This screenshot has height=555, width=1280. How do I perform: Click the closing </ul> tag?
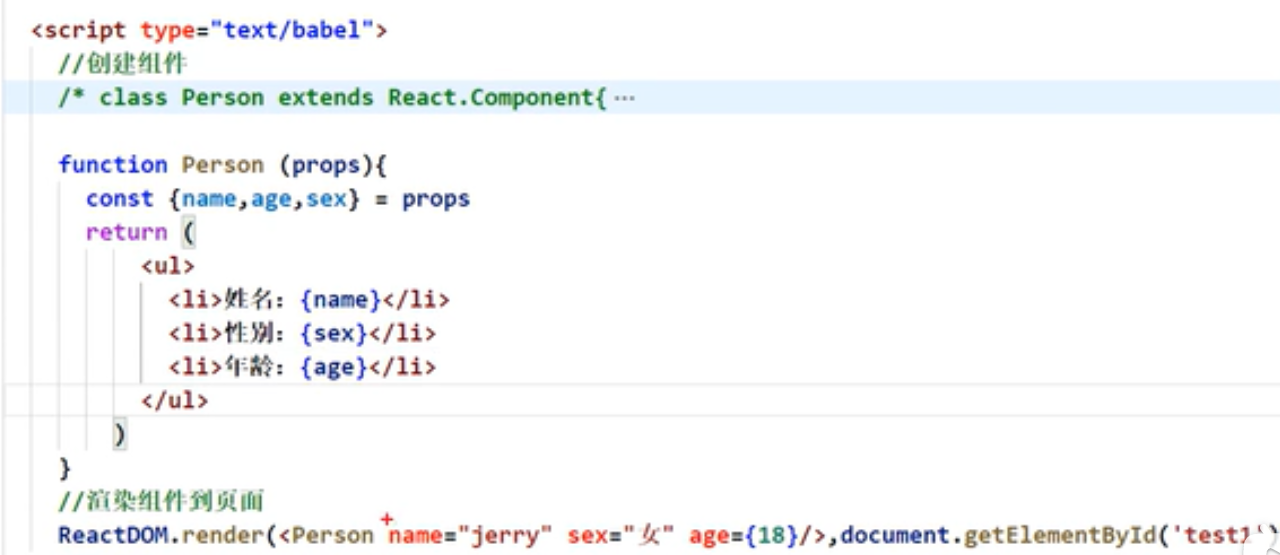tap(175, 401)
